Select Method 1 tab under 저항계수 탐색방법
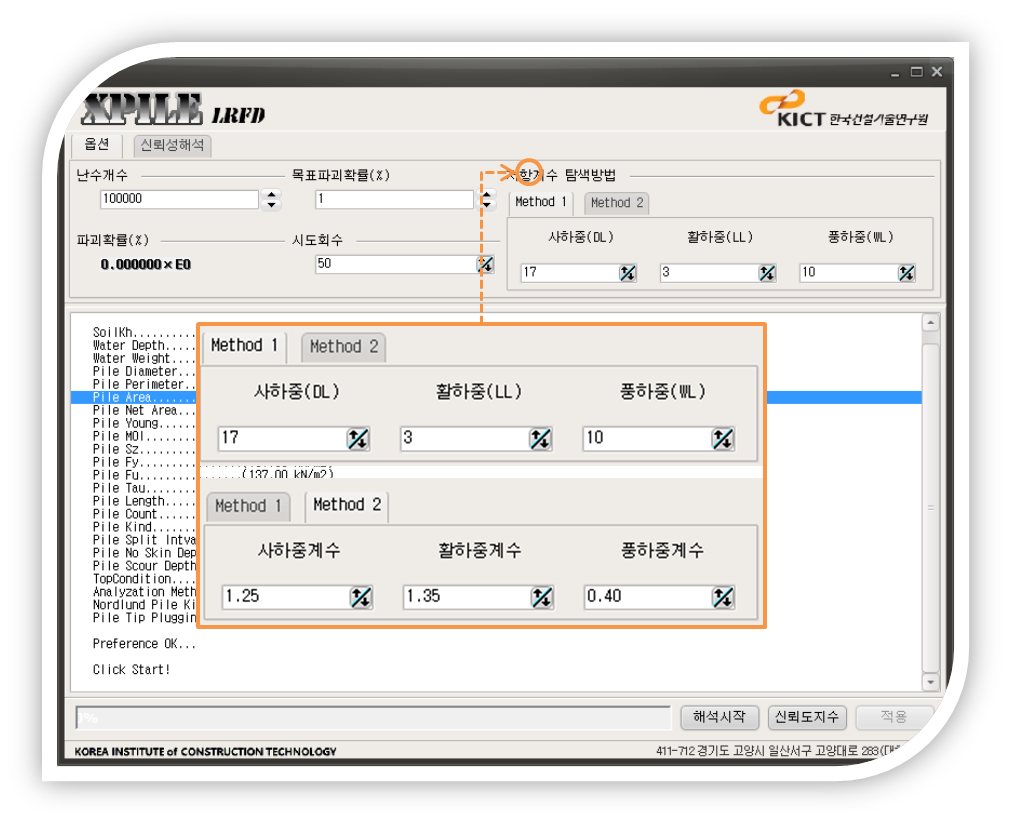Screen dimensions: 1011x823 click(541, 203)
